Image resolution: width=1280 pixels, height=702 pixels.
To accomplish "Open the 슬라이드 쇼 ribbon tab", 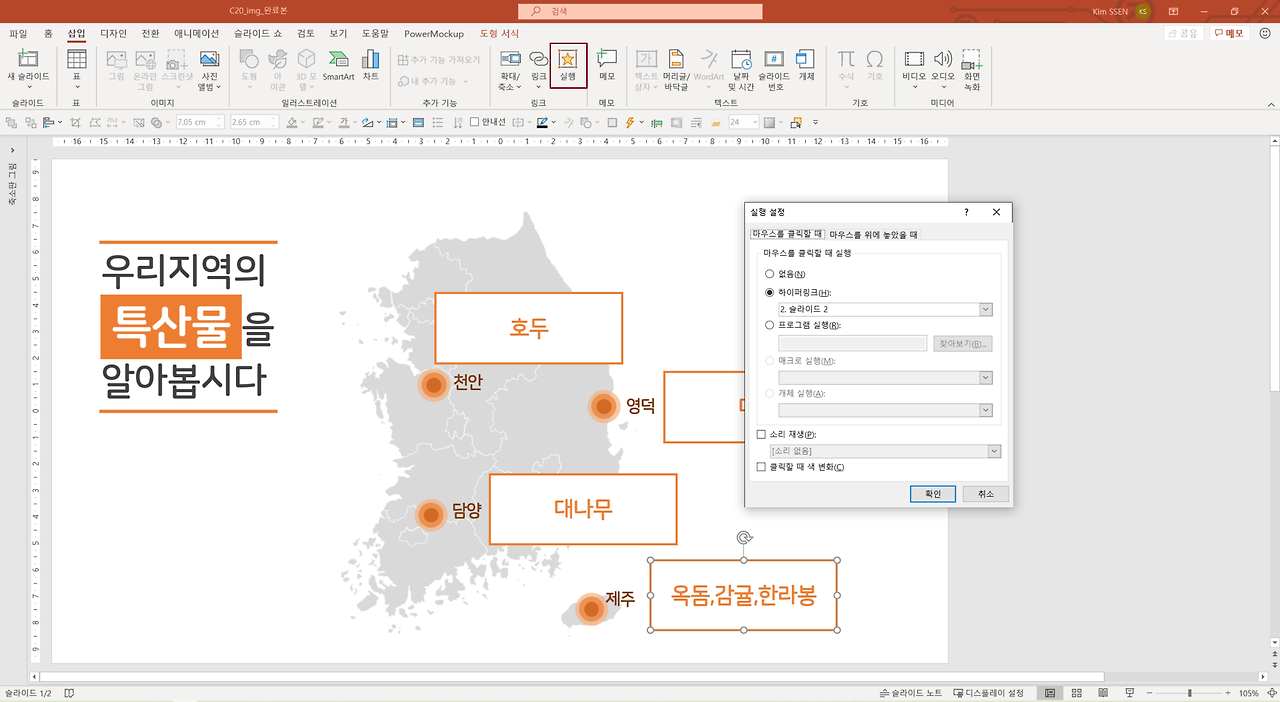I will coord(258,33).
